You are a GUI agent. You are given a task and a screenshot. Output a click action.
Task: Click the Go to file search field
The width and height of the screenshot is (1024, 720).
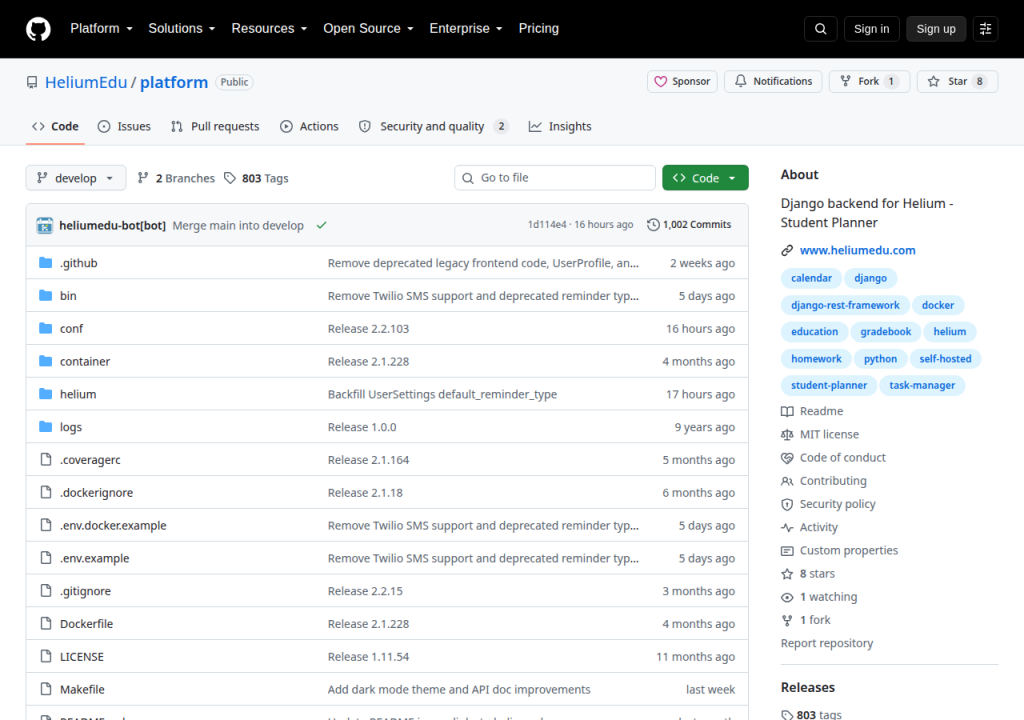[x=554, y=178]
